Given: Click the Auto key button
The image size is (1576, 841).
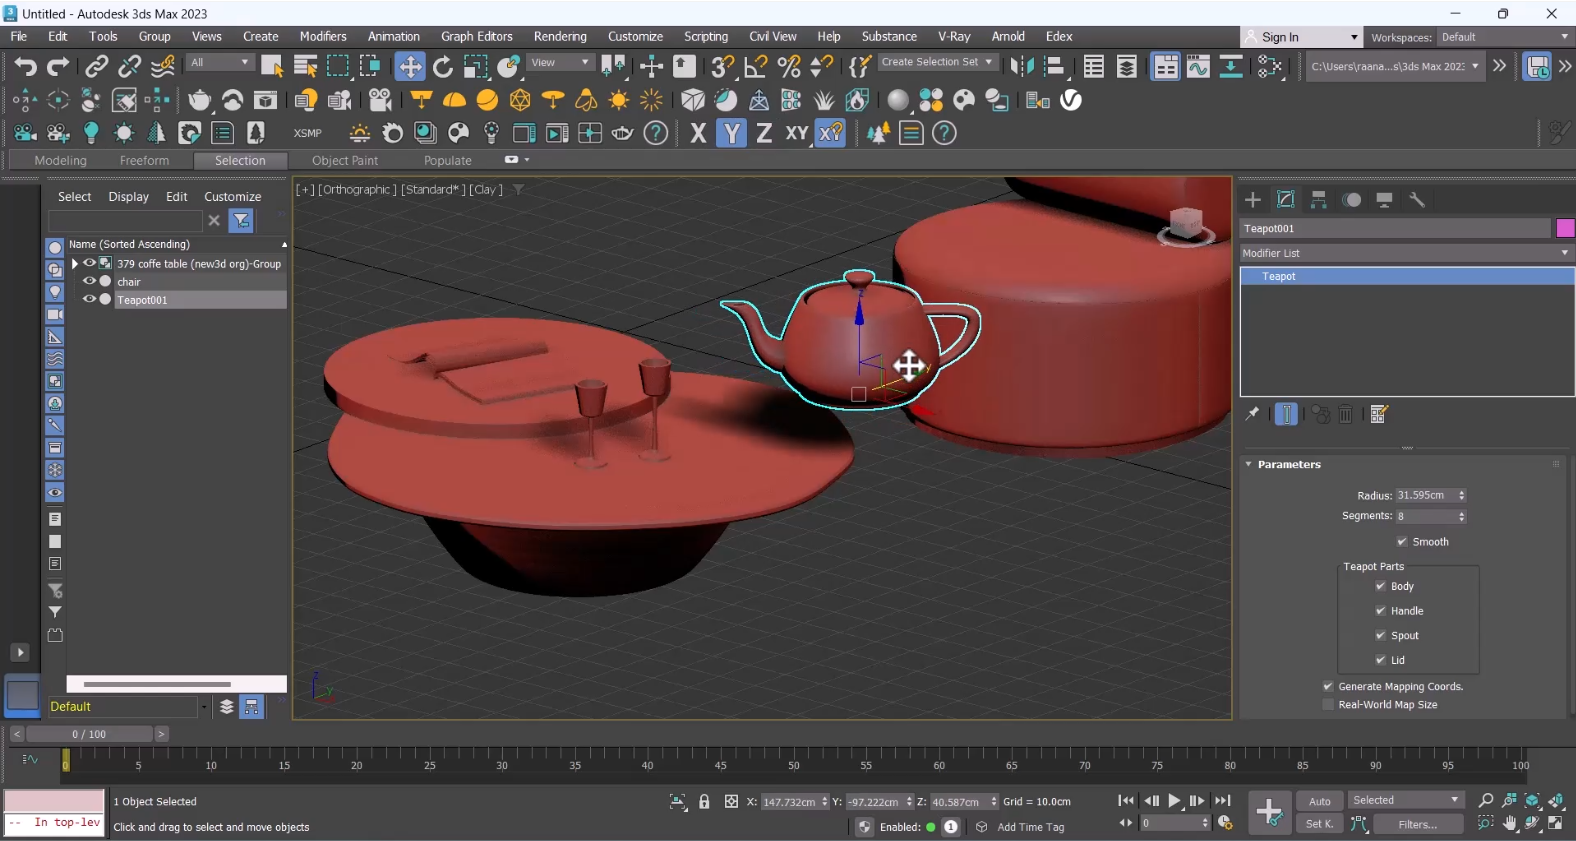Looking at the screenshot, I should tap(1320, 801).
